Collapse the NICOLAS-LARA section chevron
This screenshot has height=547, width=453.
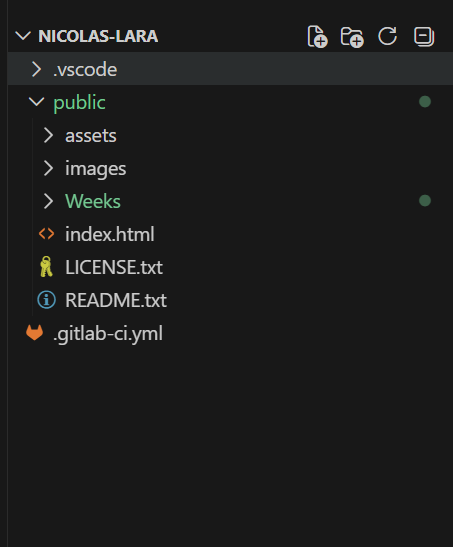23,36
